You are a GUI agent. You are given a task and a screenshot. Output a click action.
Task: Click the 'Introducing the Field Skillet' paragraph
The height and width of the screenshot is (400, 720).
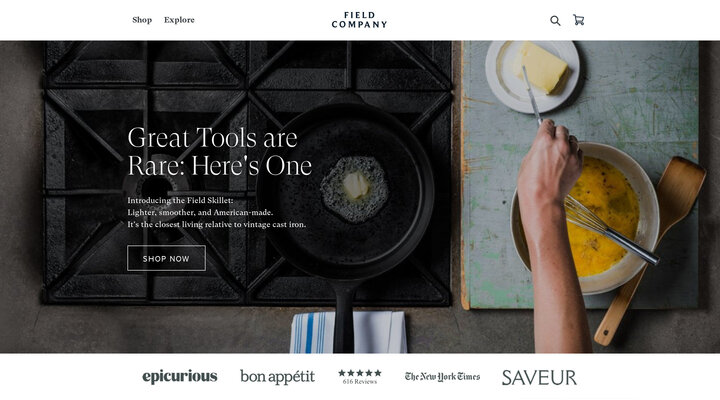216,212
